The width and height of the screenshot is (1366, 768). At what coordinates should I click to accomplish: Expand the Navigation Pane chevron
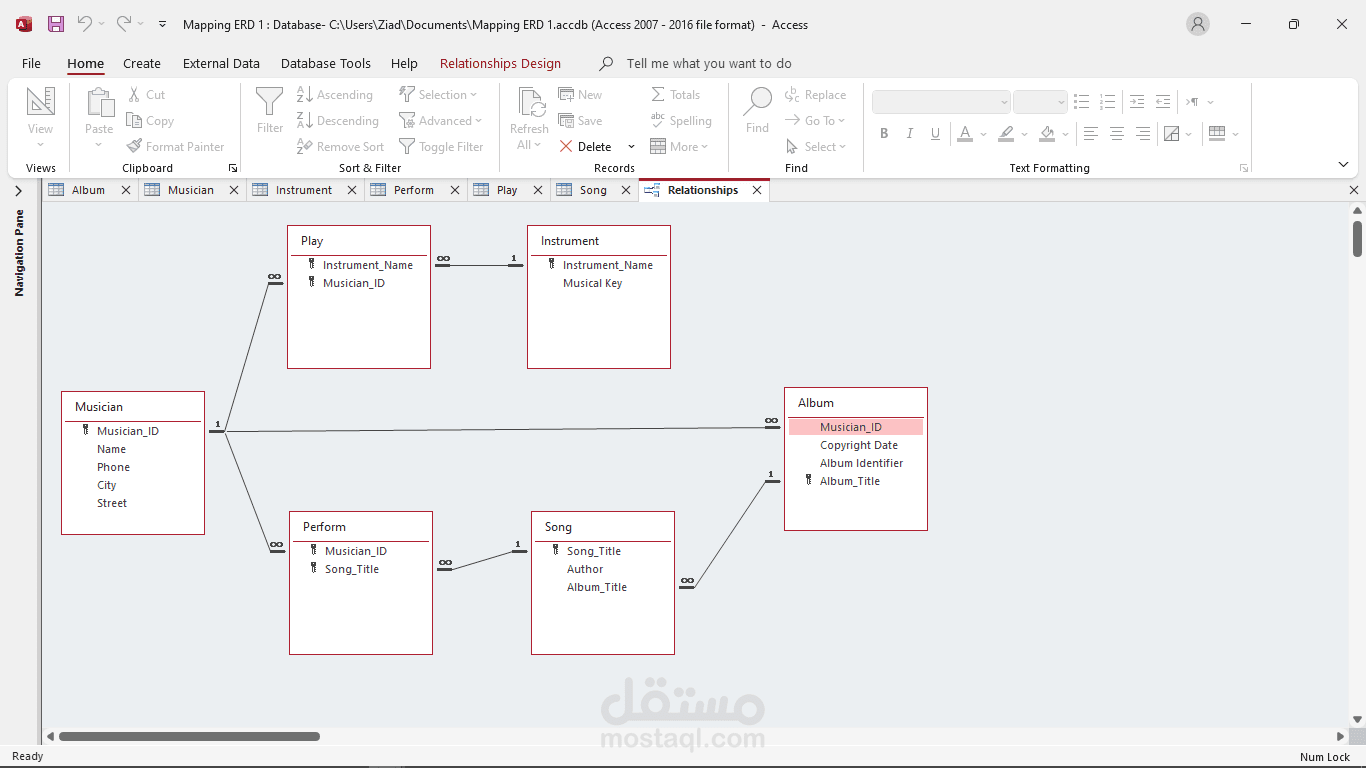pos(18,191)
